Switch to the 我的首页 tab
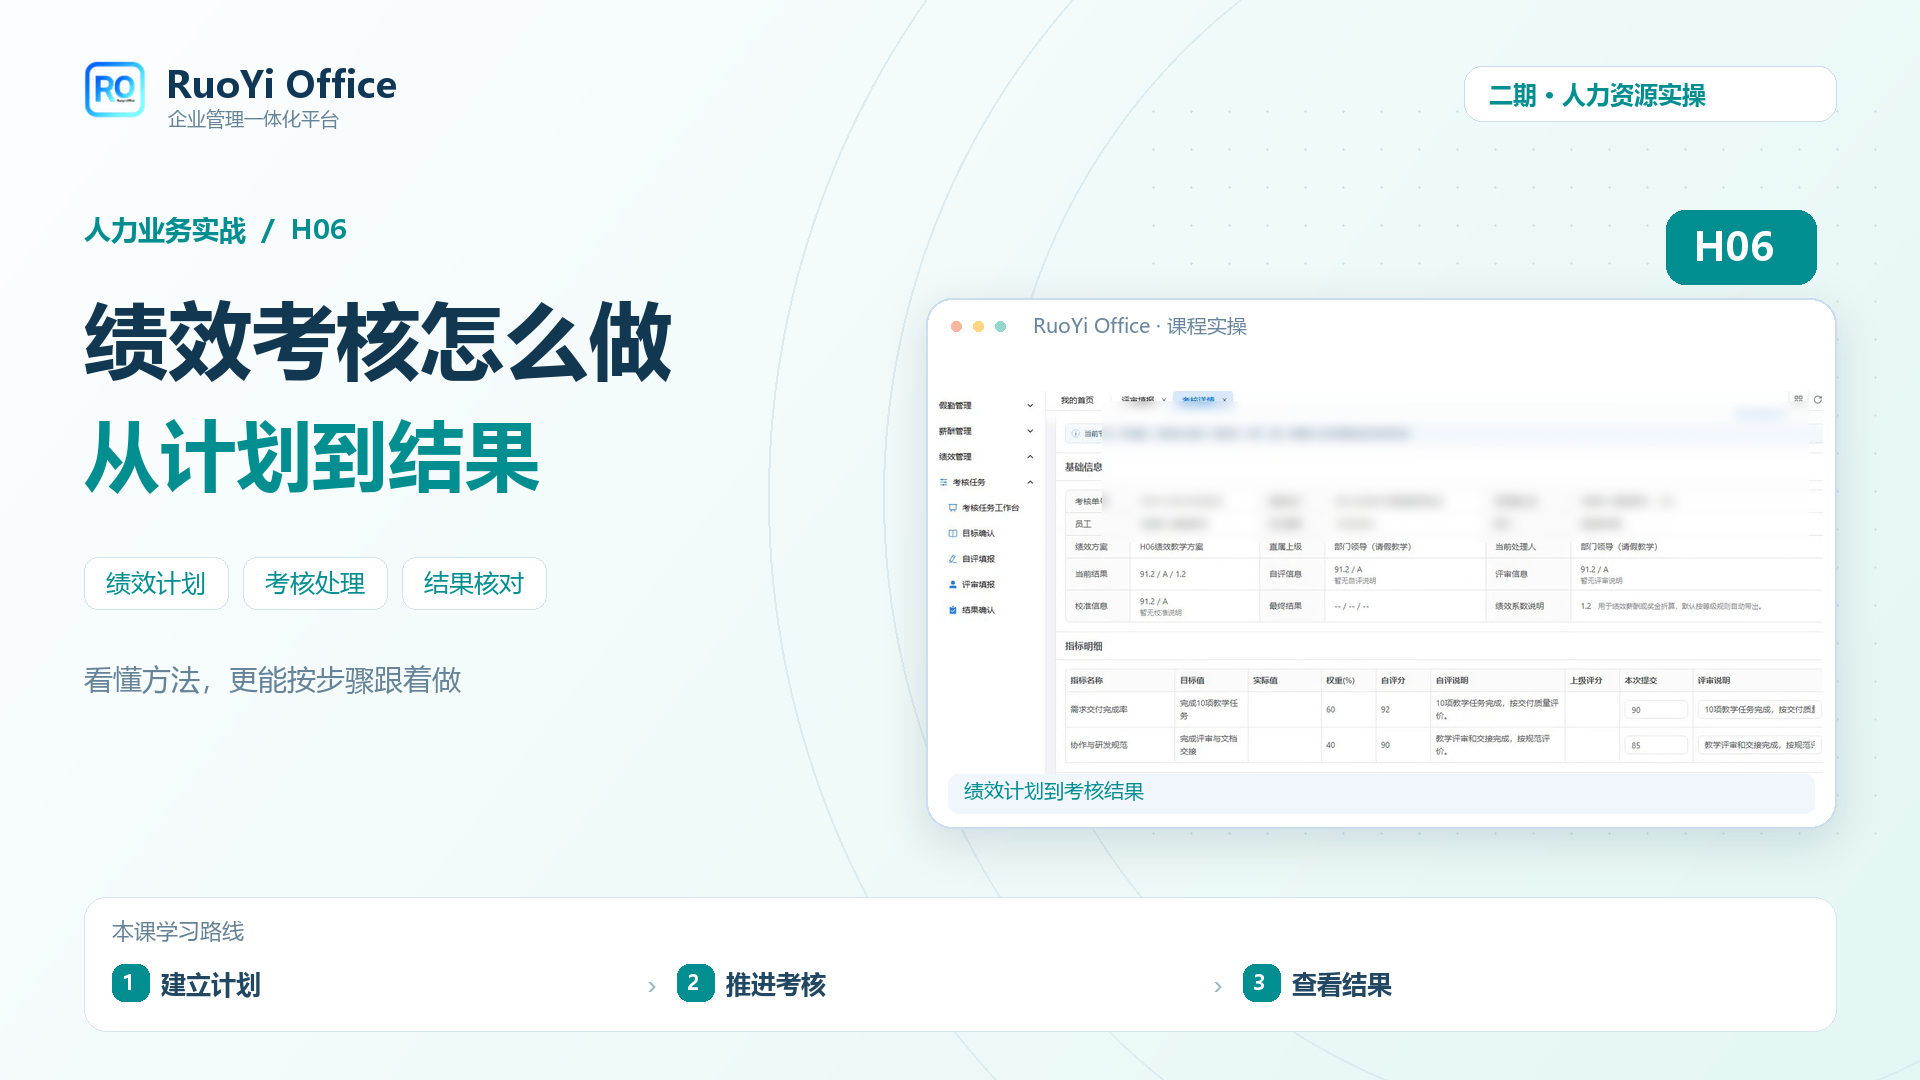Viewport: 1920px width, 1080px height. coord(1077,400)
